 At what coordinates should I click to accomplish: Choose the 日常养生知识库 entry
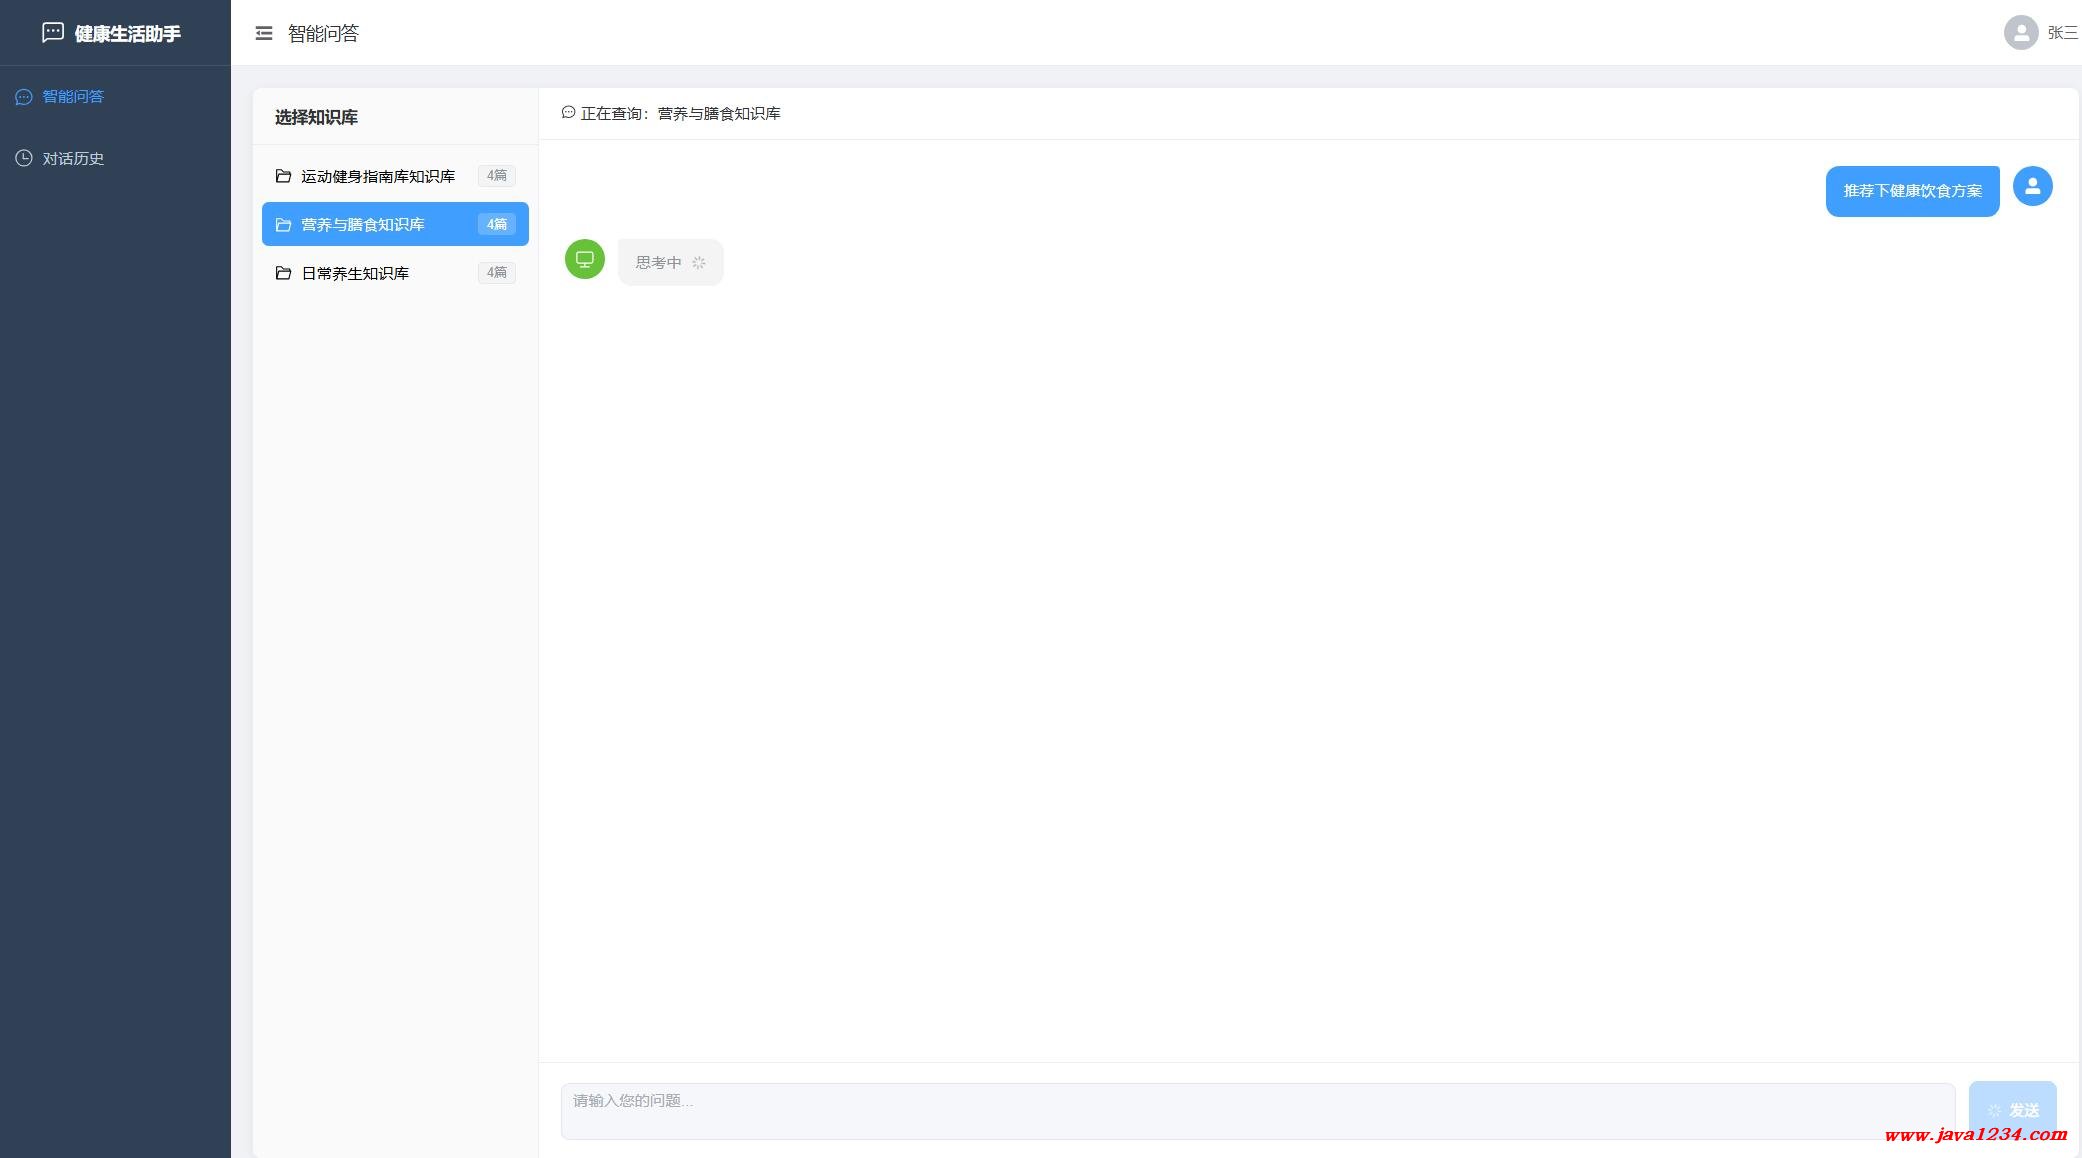tap(355, 273)
